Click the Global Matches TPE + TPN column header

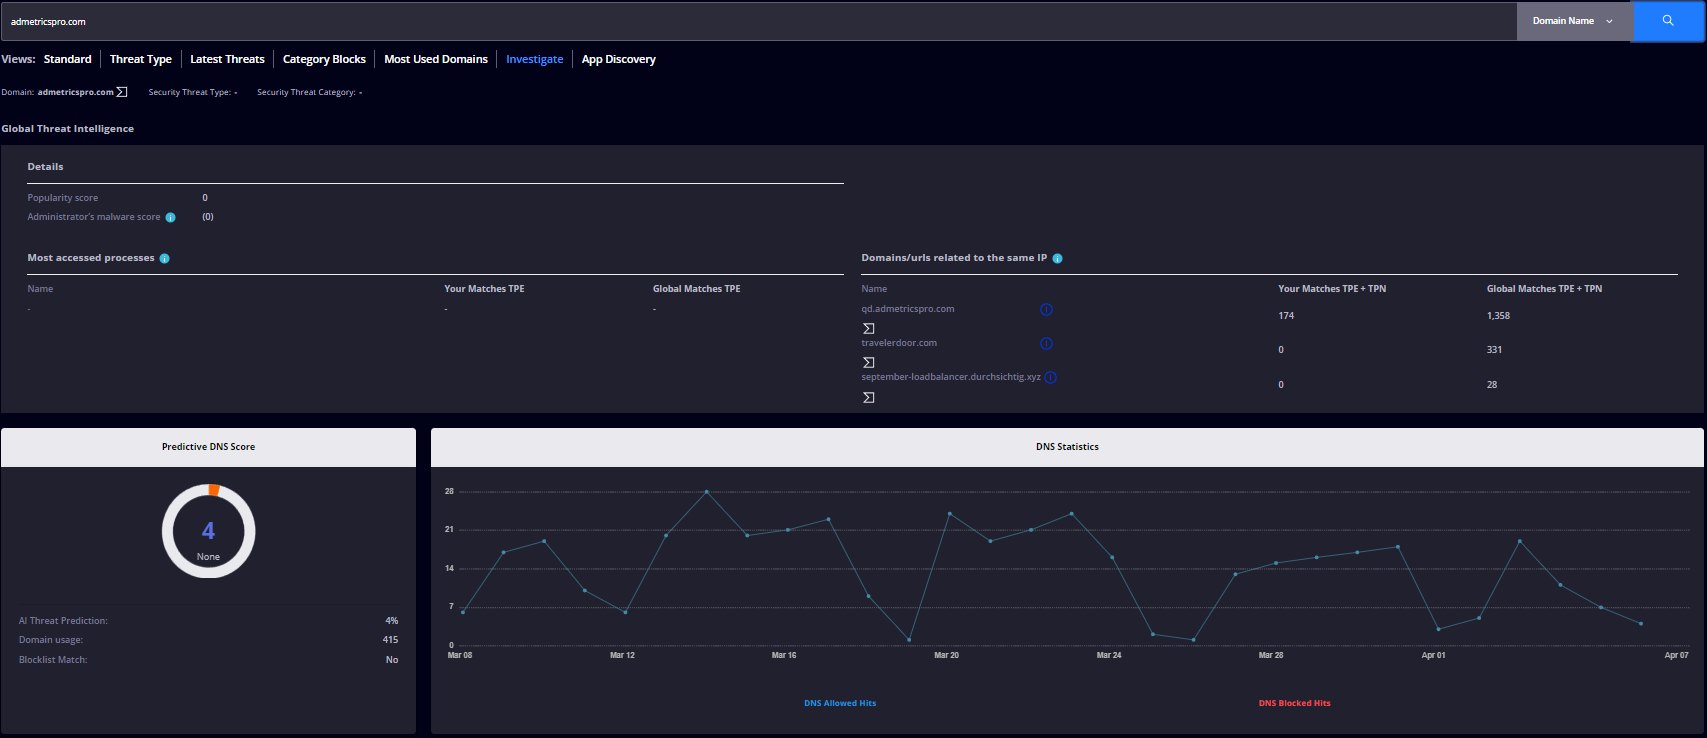1544,289
